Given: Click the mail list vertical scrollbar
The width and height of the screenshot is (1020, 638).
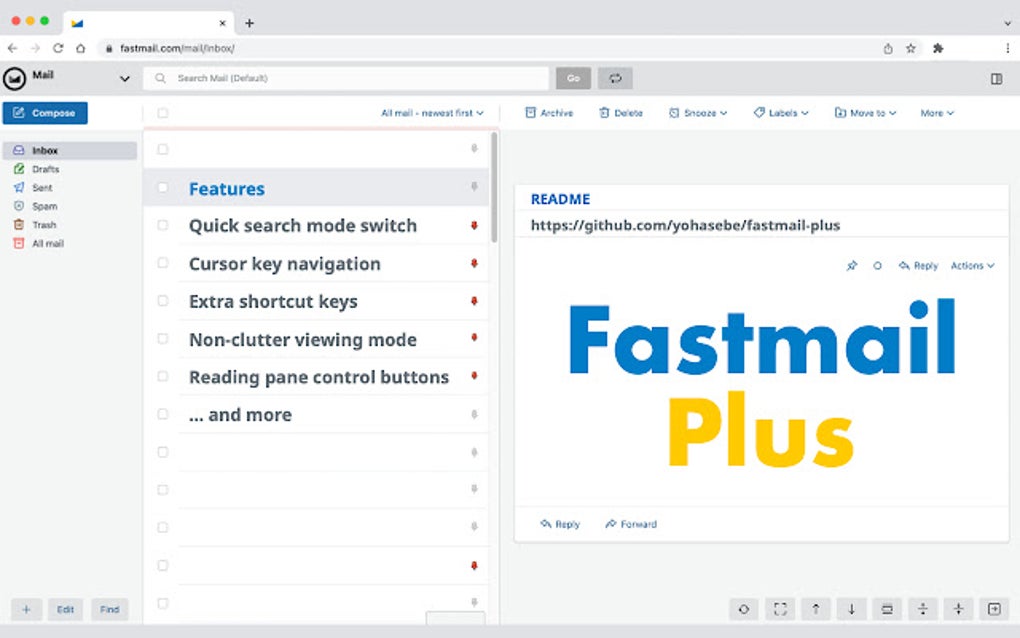Looking at the screenshot, I should coord(494,187).
